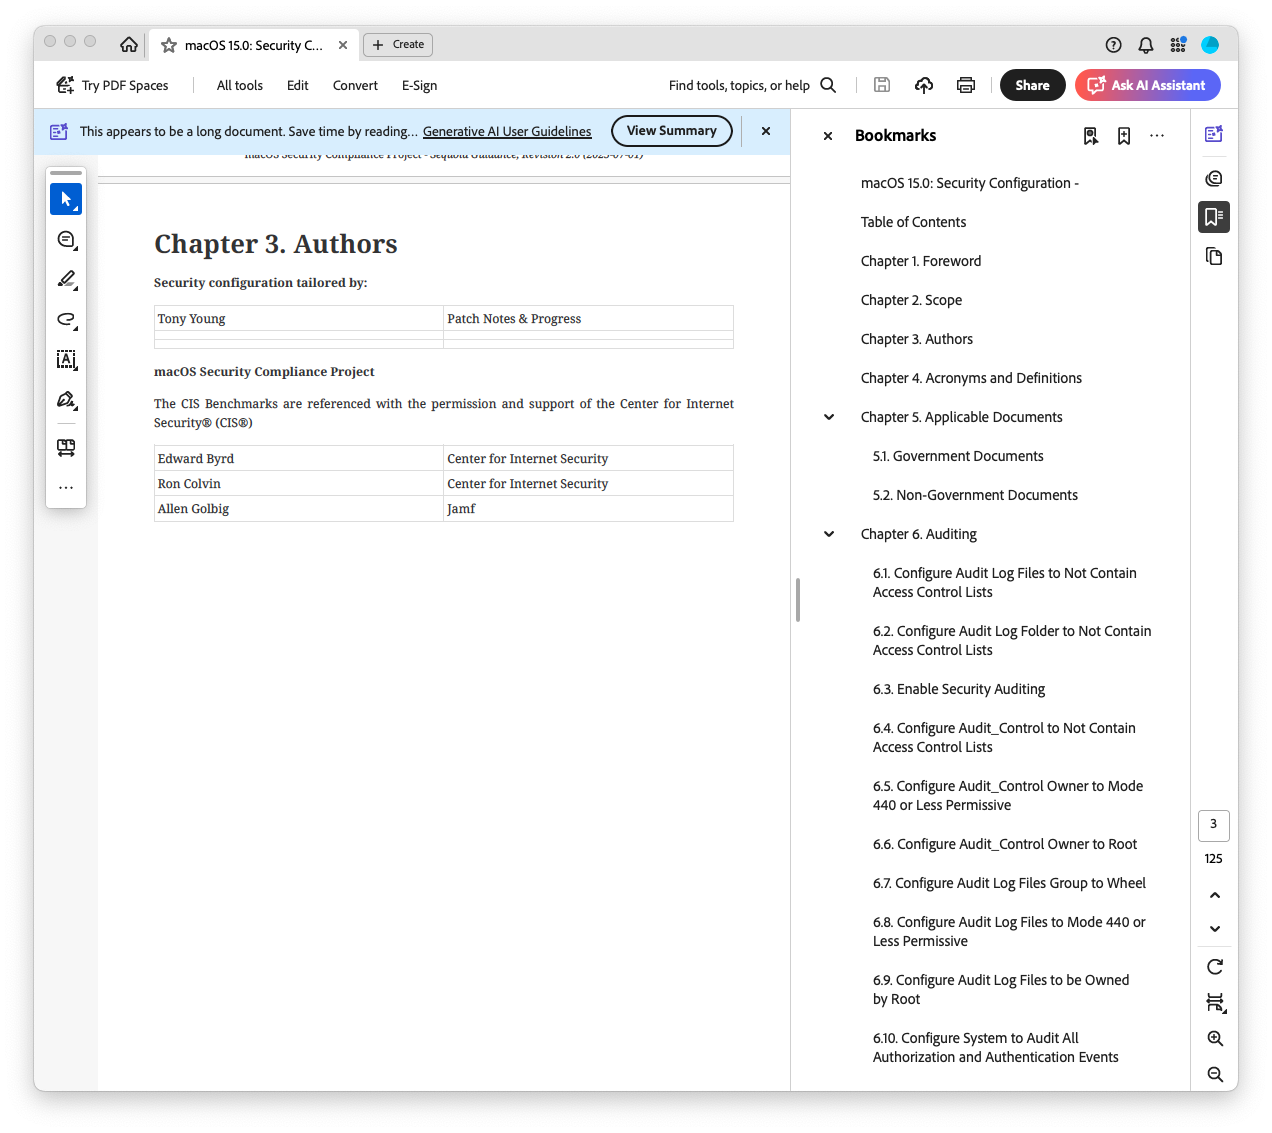
Task: Jump to Chapter 1. Foreword bookmark
Action: tap(921, 261)
